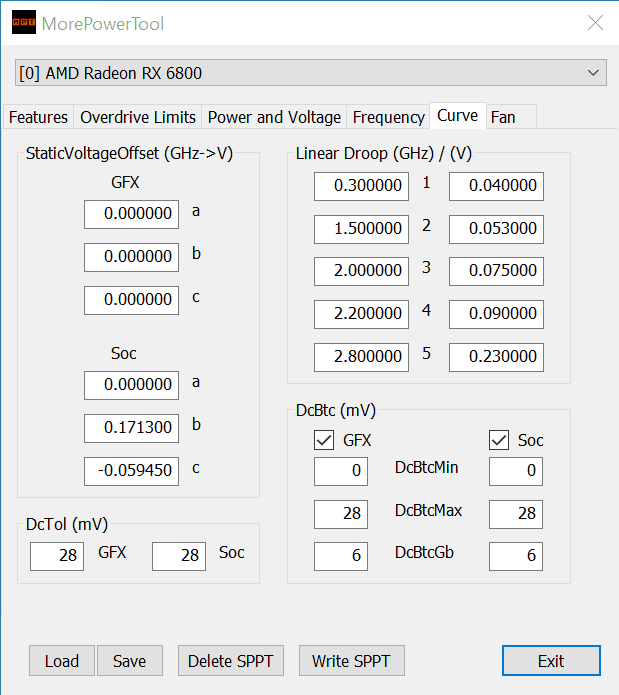
Task: Edit the Soc DcBtcGb field
Action: click(x=516, y=556)
